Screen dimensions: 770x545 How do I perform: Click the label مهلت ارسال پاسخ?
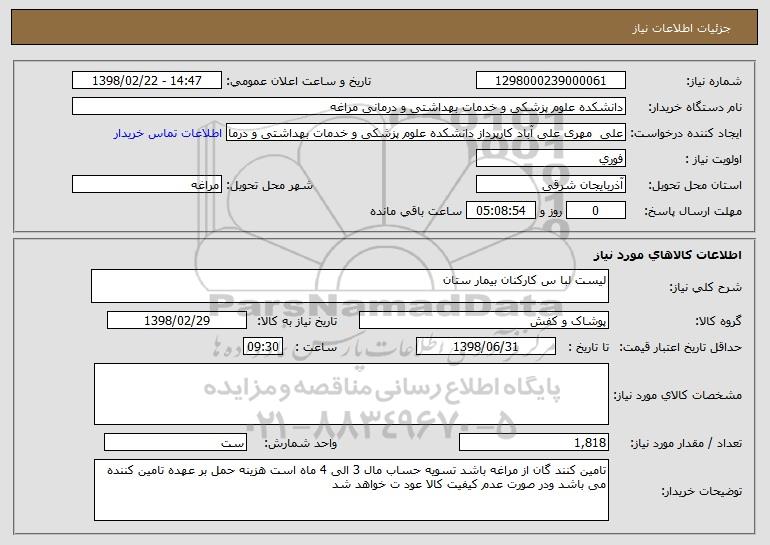pos(693,212)
